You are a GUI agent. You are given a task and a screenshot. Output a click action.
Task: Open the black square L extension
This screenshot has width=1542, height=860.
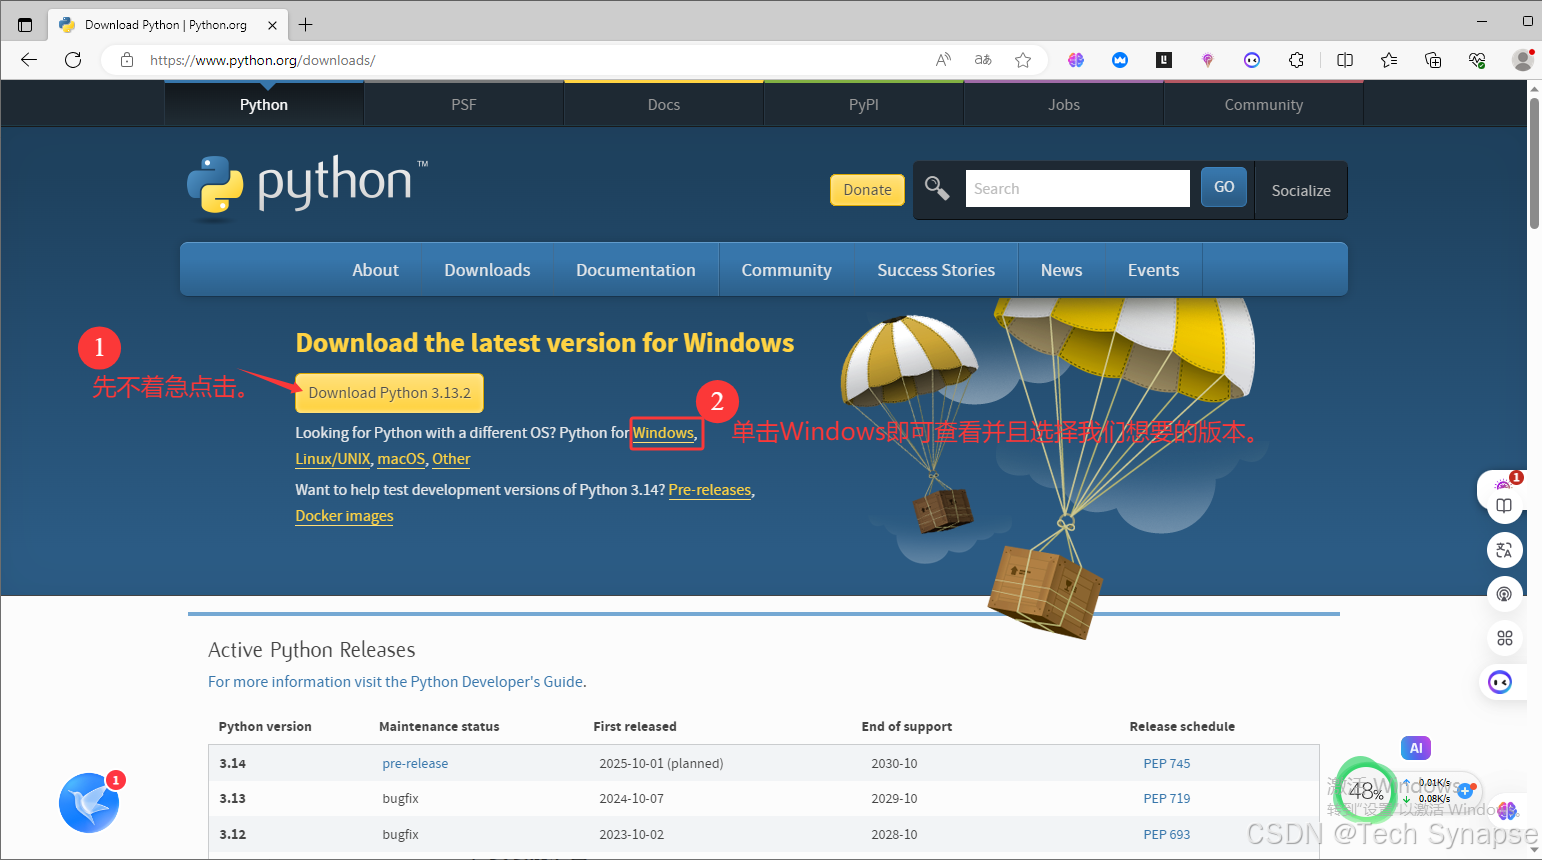tap(1164, 60)
